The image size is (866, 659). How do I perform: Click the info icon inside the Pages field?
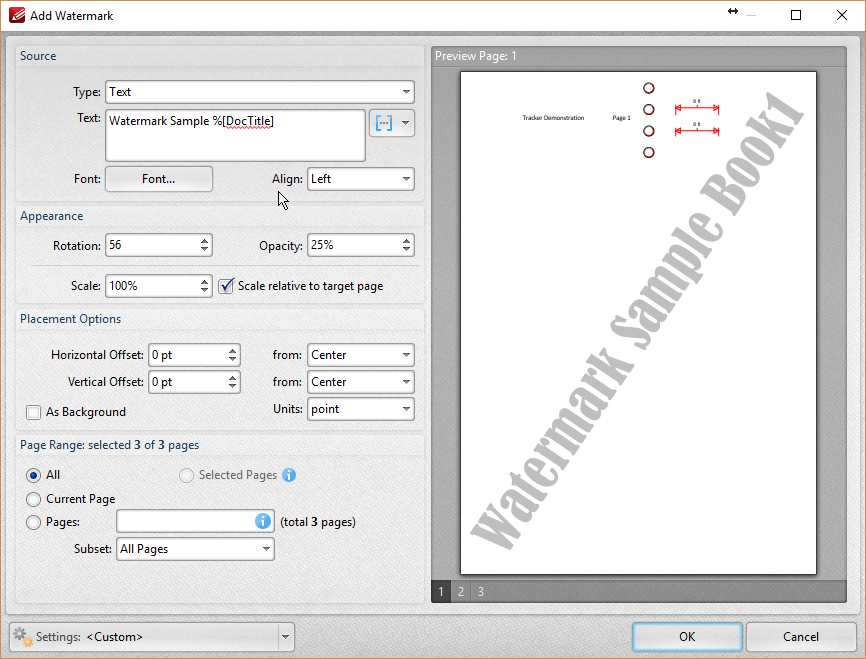[262, 521]
